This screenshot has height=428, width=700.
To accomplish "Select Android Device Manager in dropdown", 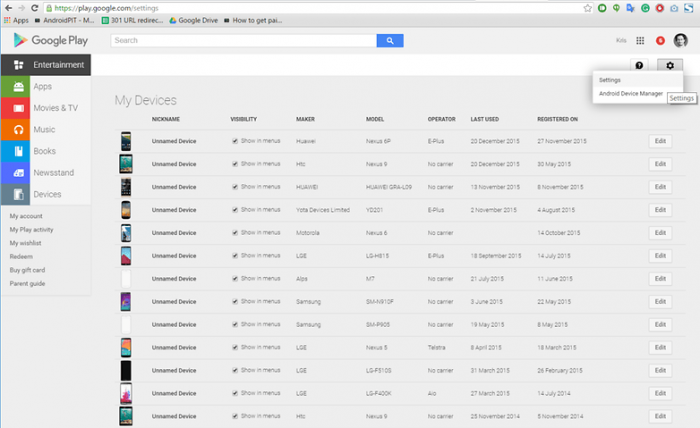I will 630,94.
